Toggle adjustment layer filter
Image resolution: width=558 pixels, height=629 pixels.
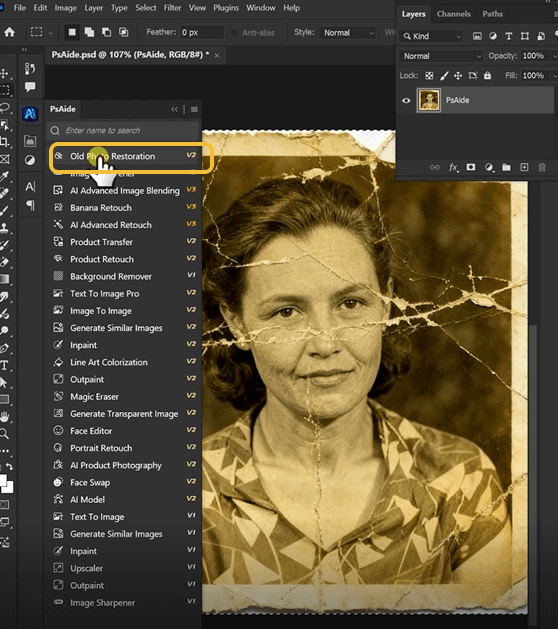493,36
